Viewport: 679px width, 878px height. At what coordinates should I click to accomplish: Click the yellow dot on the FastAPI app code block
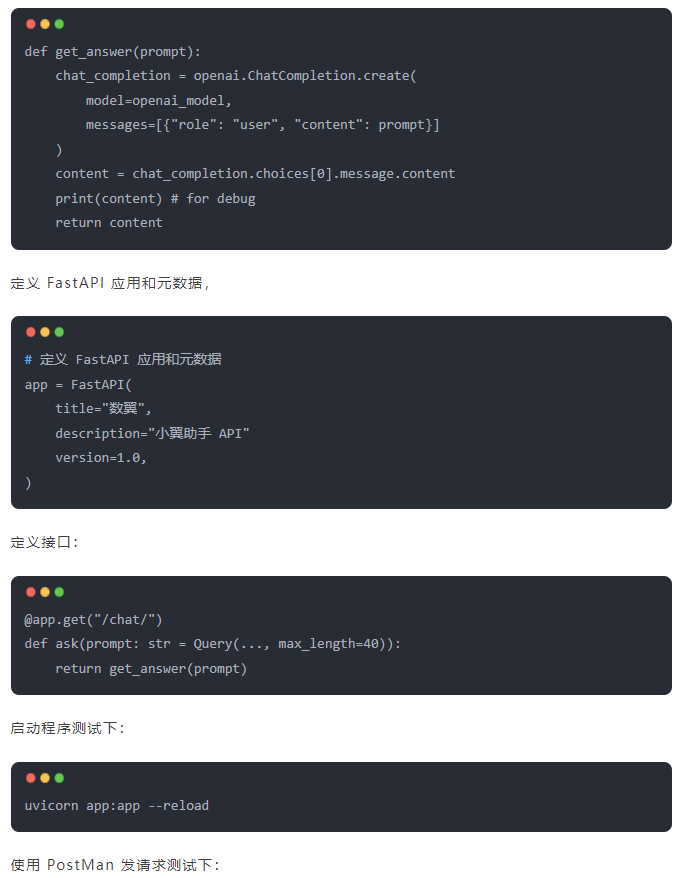pos(45,332)
